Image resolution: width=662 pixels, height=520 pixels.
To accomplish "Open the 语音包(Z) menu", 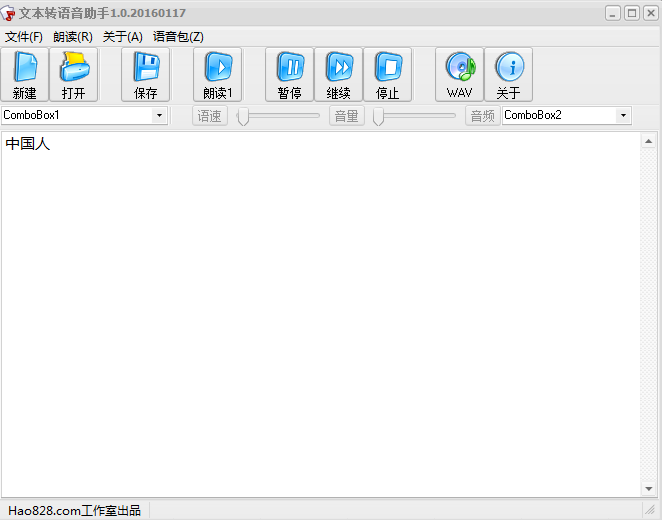I will [178, 37].
